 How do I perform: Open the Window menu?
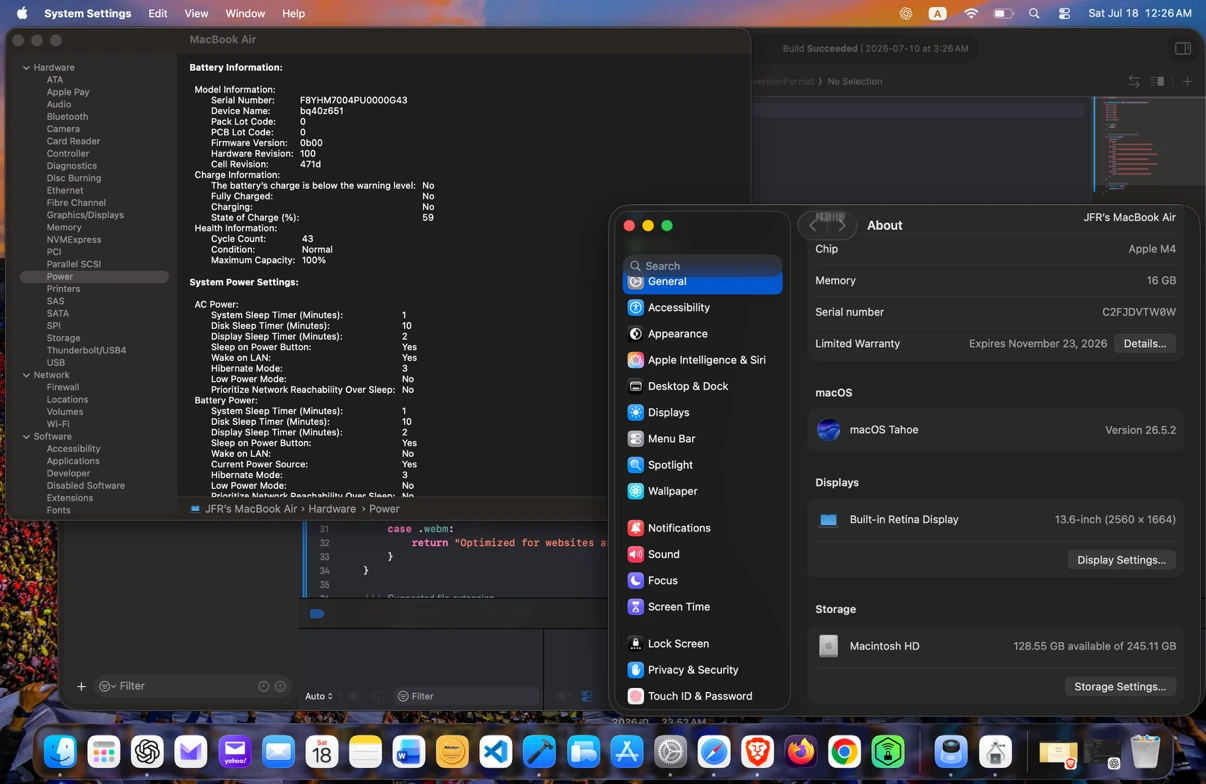[x=245, y=13]
